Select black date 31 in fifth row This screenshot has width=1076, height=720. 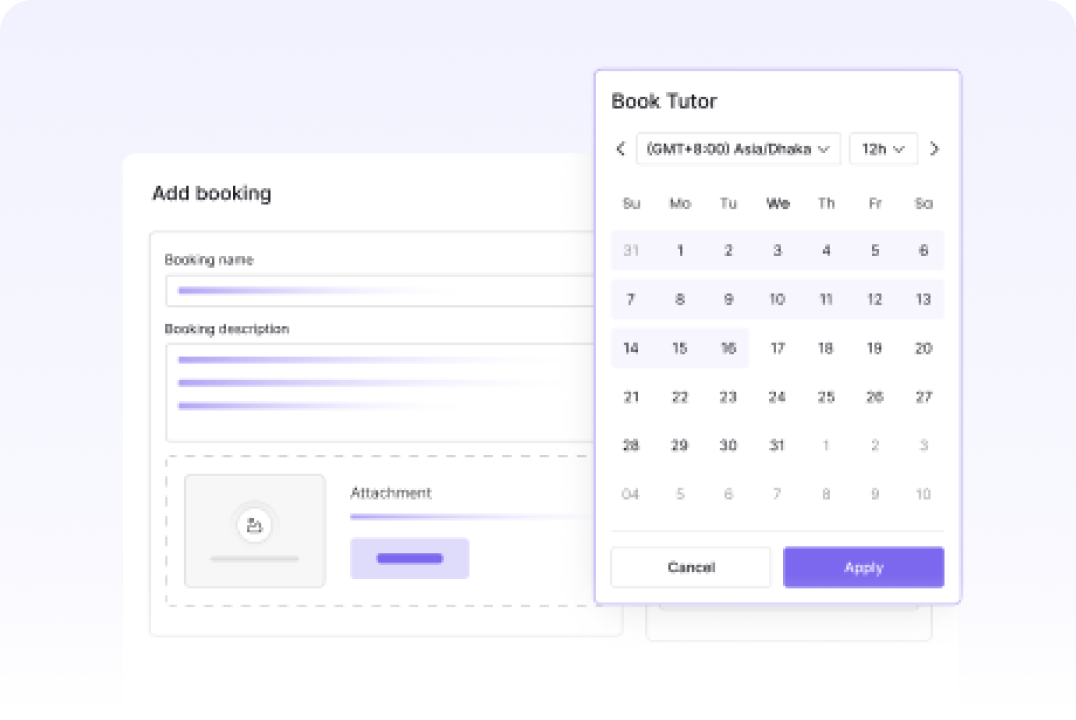[x=777, y=445]
